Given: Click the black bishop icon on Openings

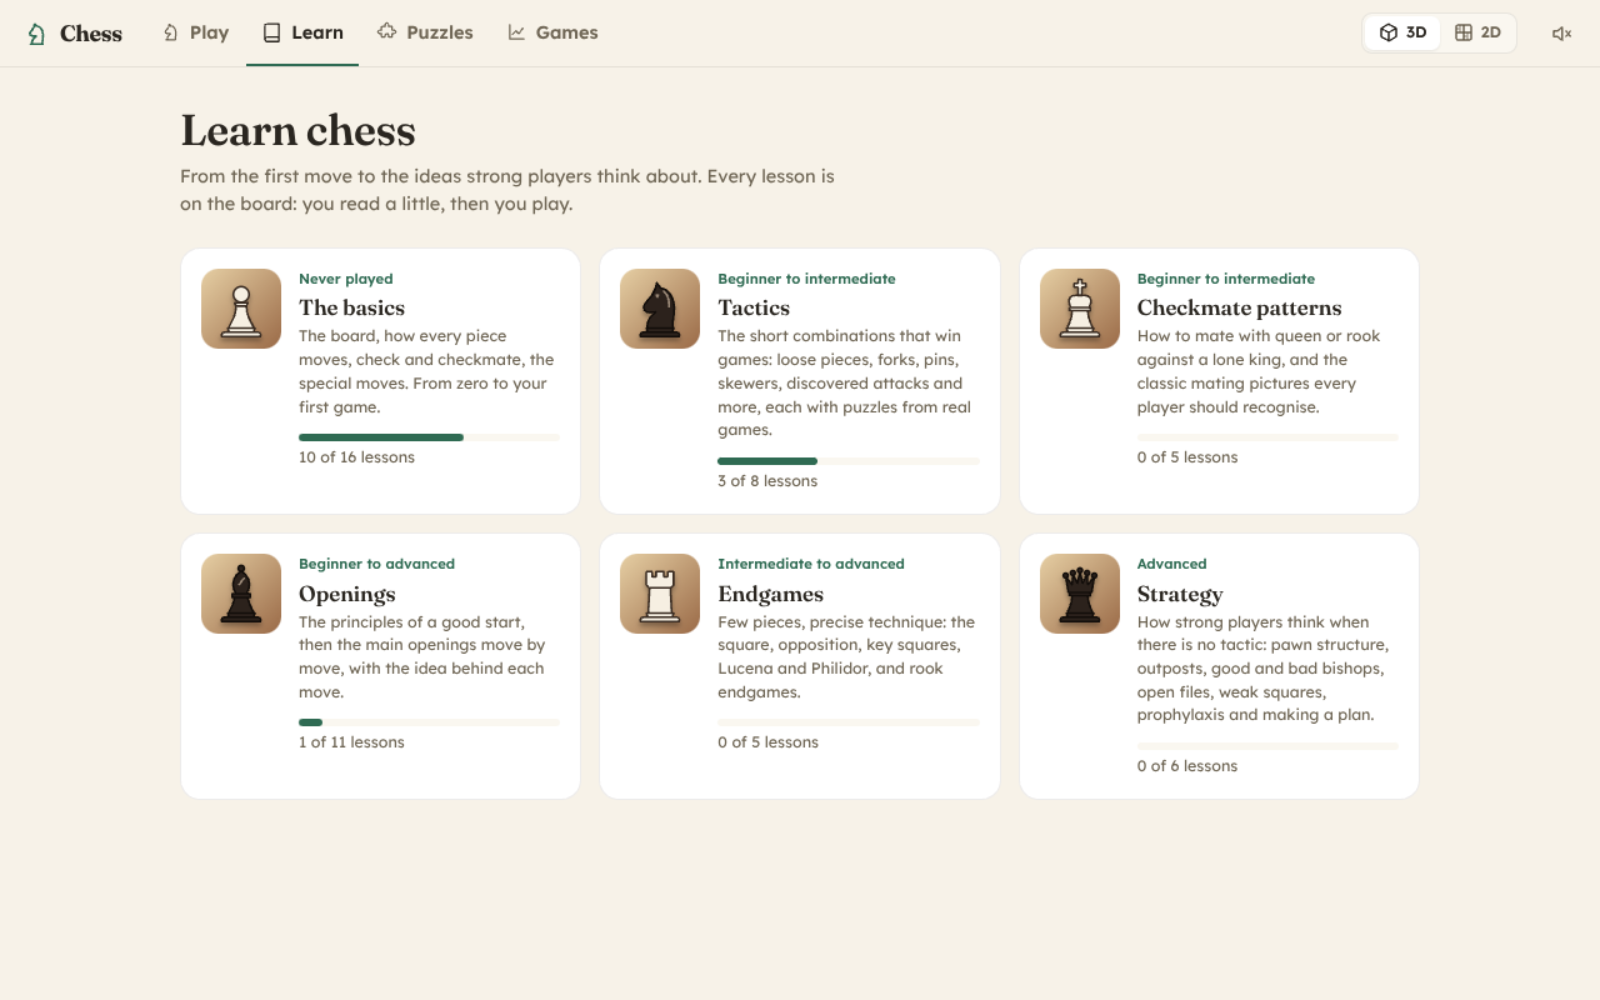Looking at the screenshot, I should coord(241,594).
